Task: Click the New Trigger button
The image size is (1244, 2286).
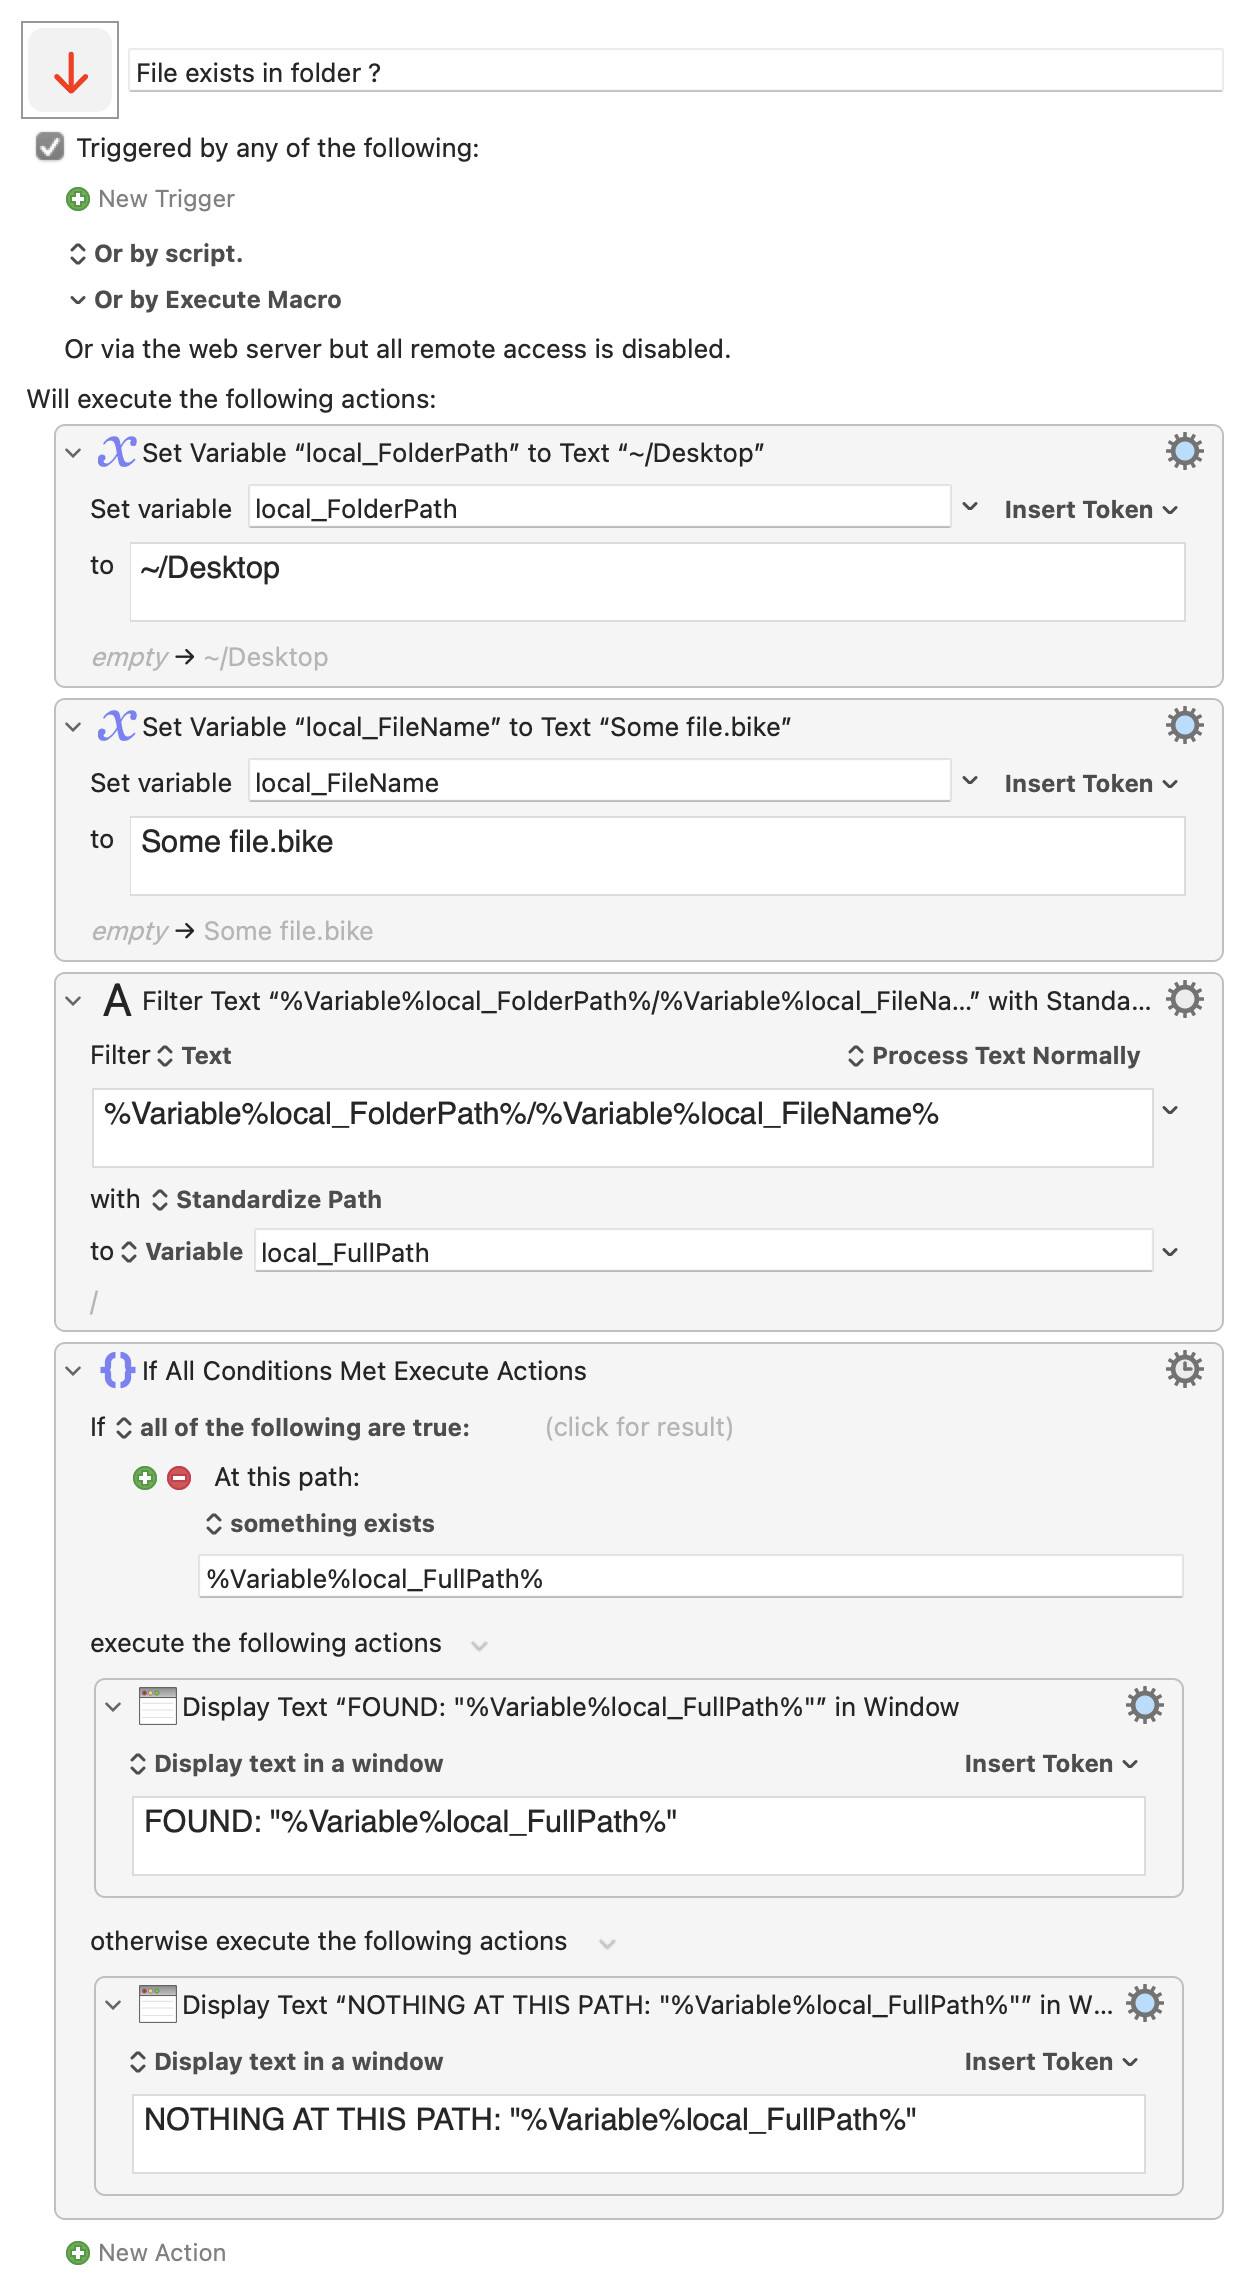Action: click(x=150, y=199)
